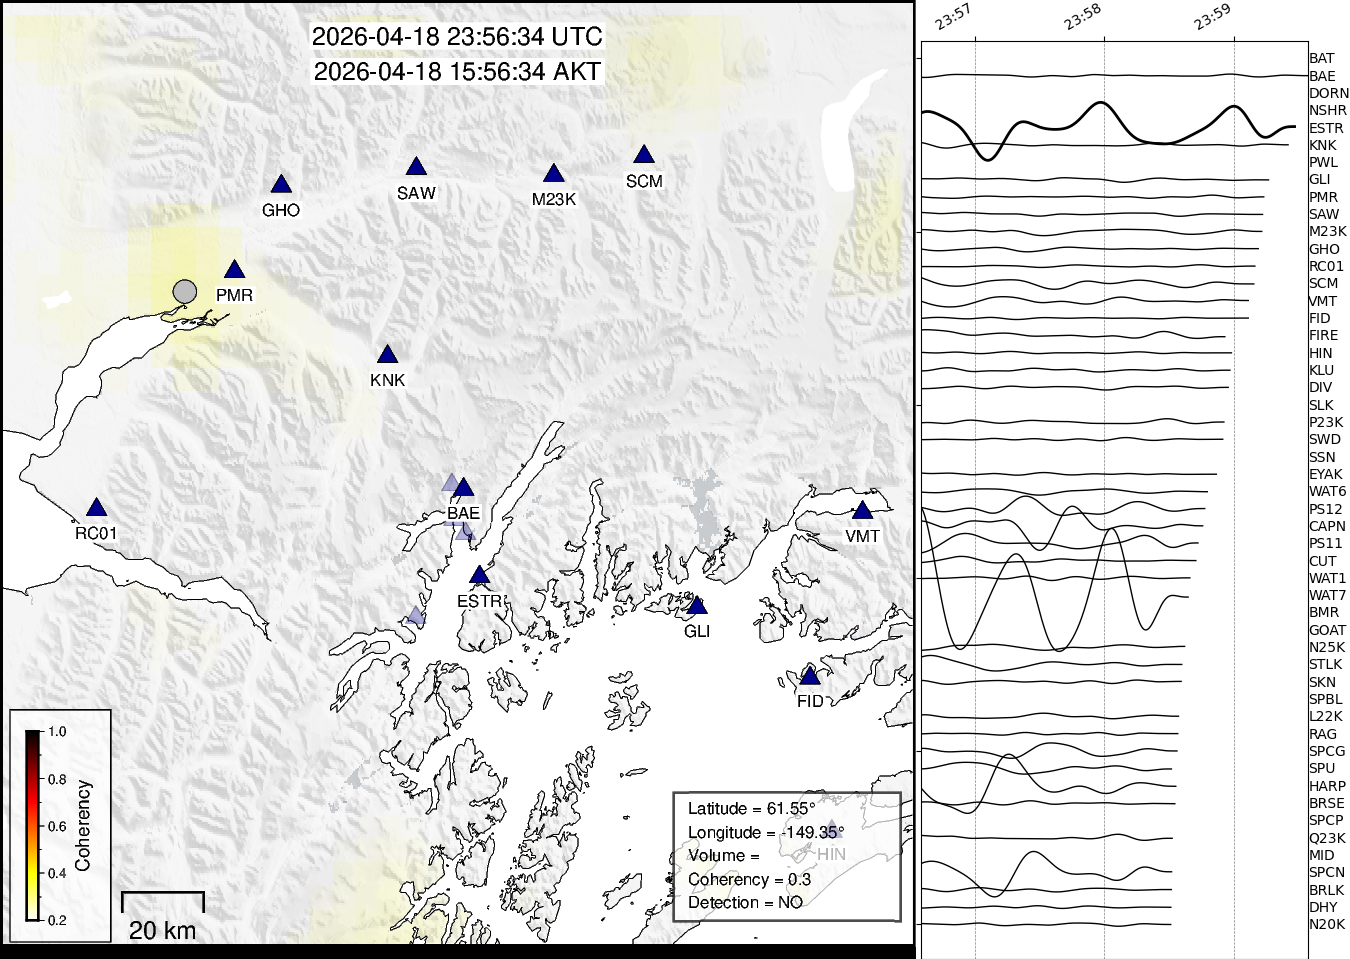Image resolution: width=1350 pixels, height=959 pixels.
Task: Click CUT in the waveform station list
Action: (1322, 562)
